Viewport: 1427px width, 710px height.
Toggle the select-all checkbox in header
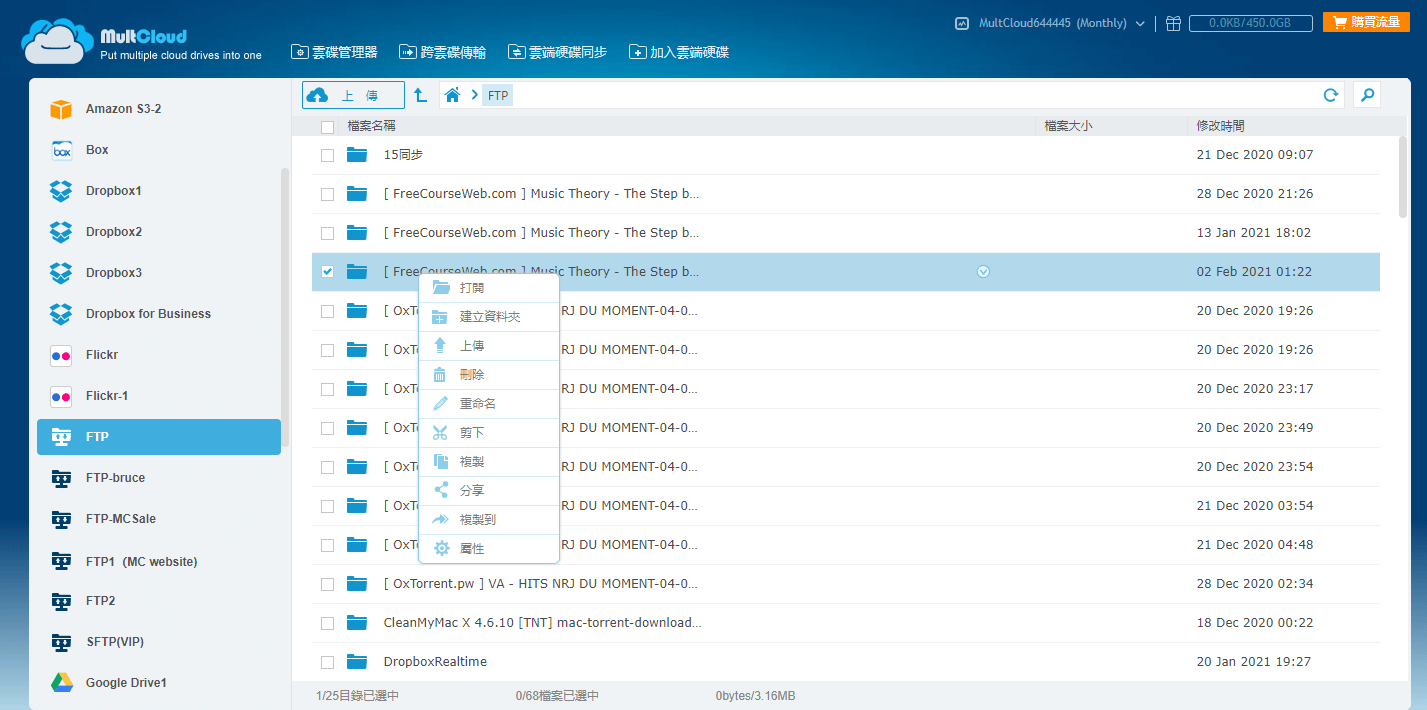tap(327, 127)
